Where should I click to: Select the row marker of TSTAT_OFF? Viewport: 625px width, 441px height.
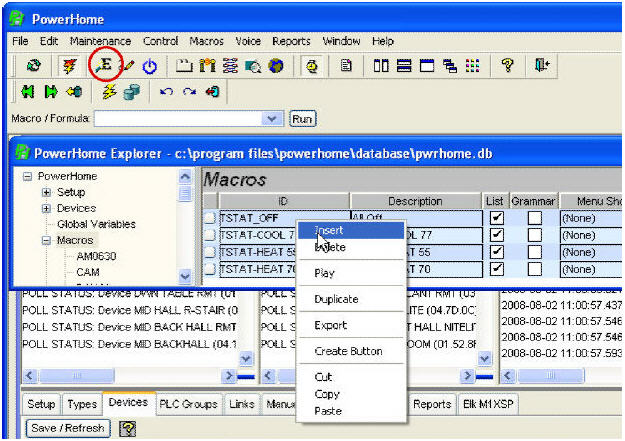point(210,218)
